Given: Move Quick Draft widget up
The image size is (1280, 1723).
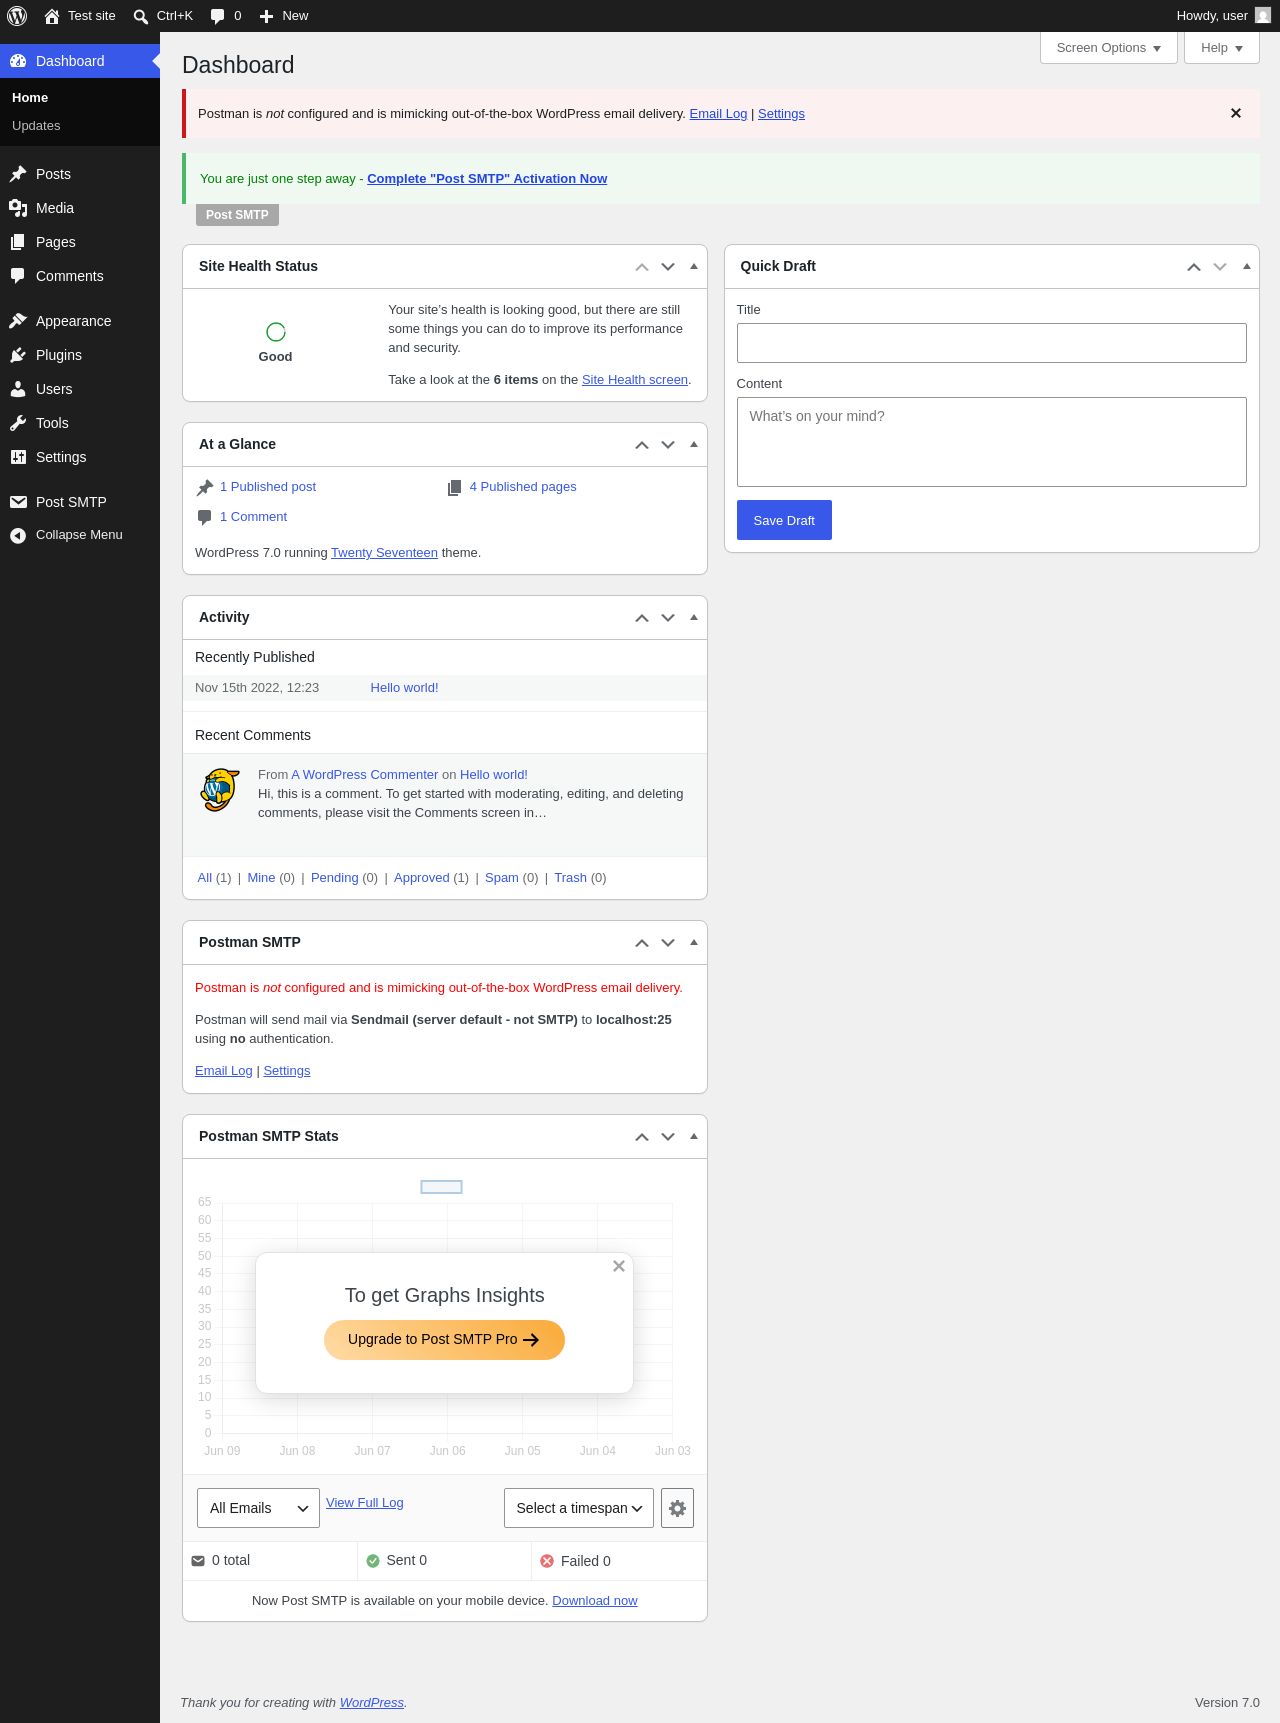Looking at the screenshot, I should pyautogui.click(x=1194, y=267).
